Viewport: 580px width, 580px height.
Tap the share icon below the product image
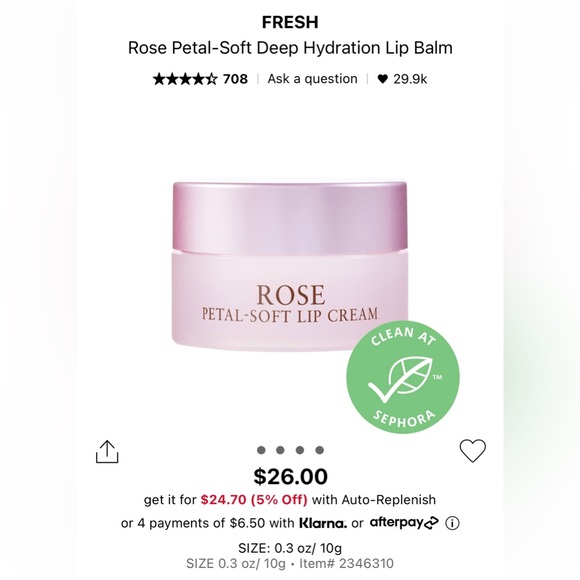pos(107,451)
